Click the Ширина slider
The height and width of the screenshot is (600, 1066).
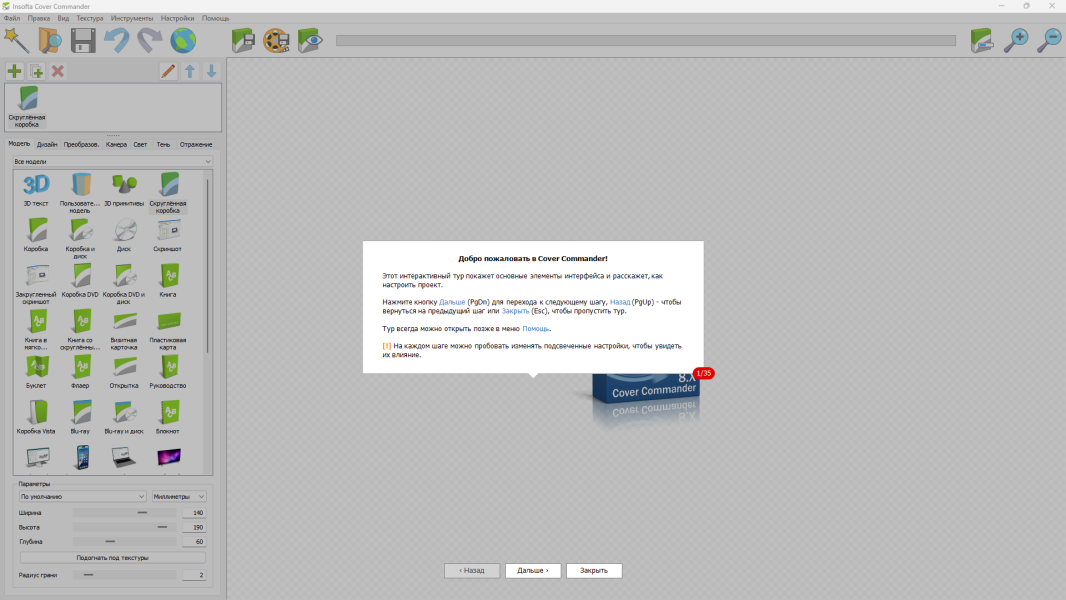click(x=124, y=513)
